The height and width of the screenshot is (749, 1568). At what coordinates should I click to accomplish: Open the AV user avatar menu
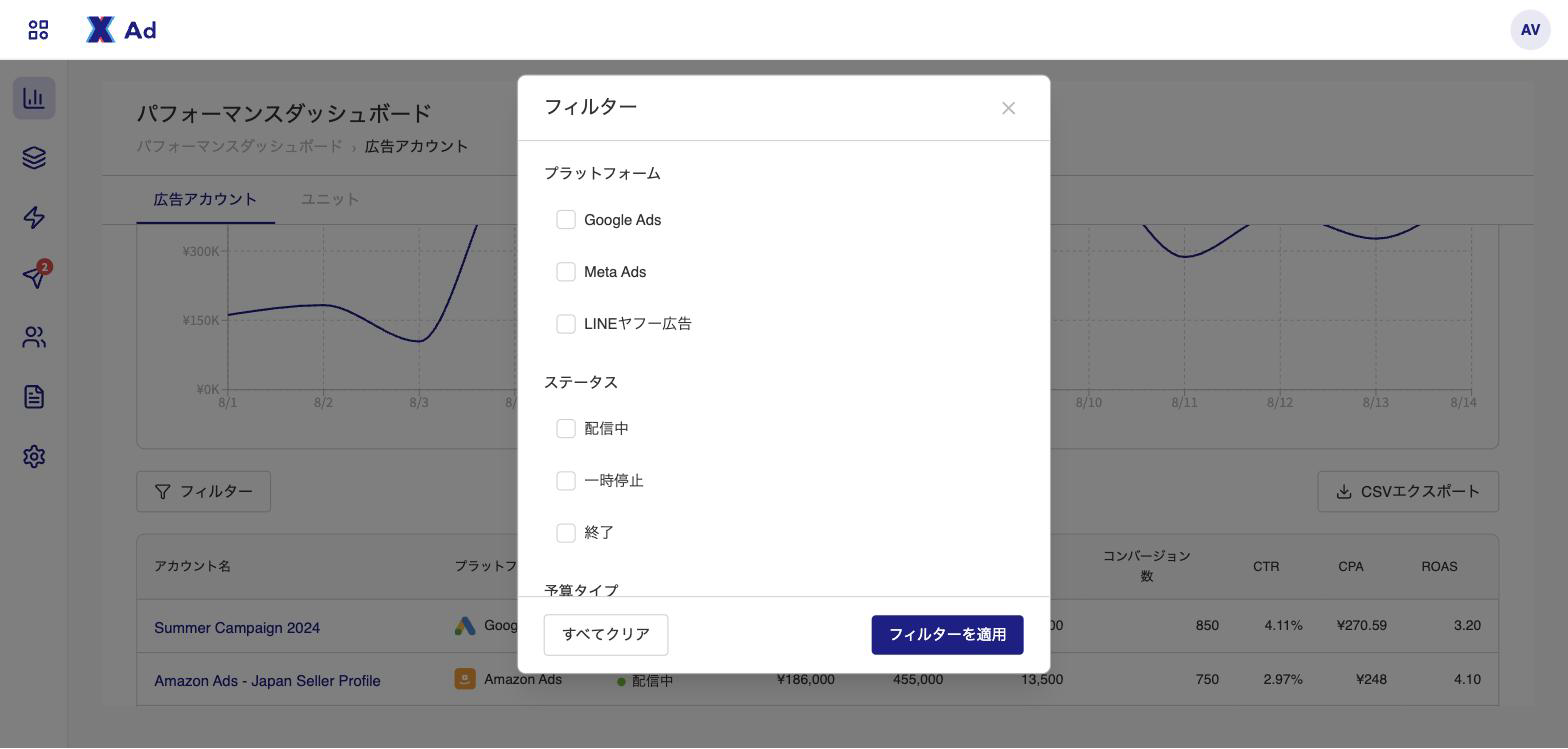(1530, 30)
